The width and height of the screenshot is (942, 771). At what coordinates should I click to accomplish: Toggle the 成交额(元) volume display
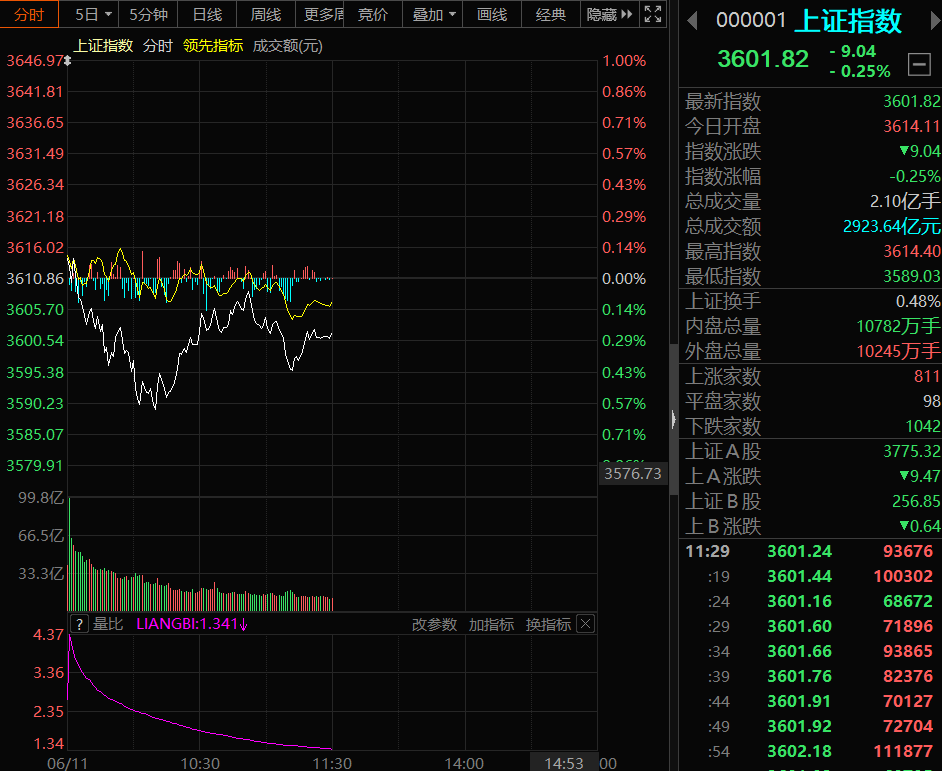coord(288,46)
